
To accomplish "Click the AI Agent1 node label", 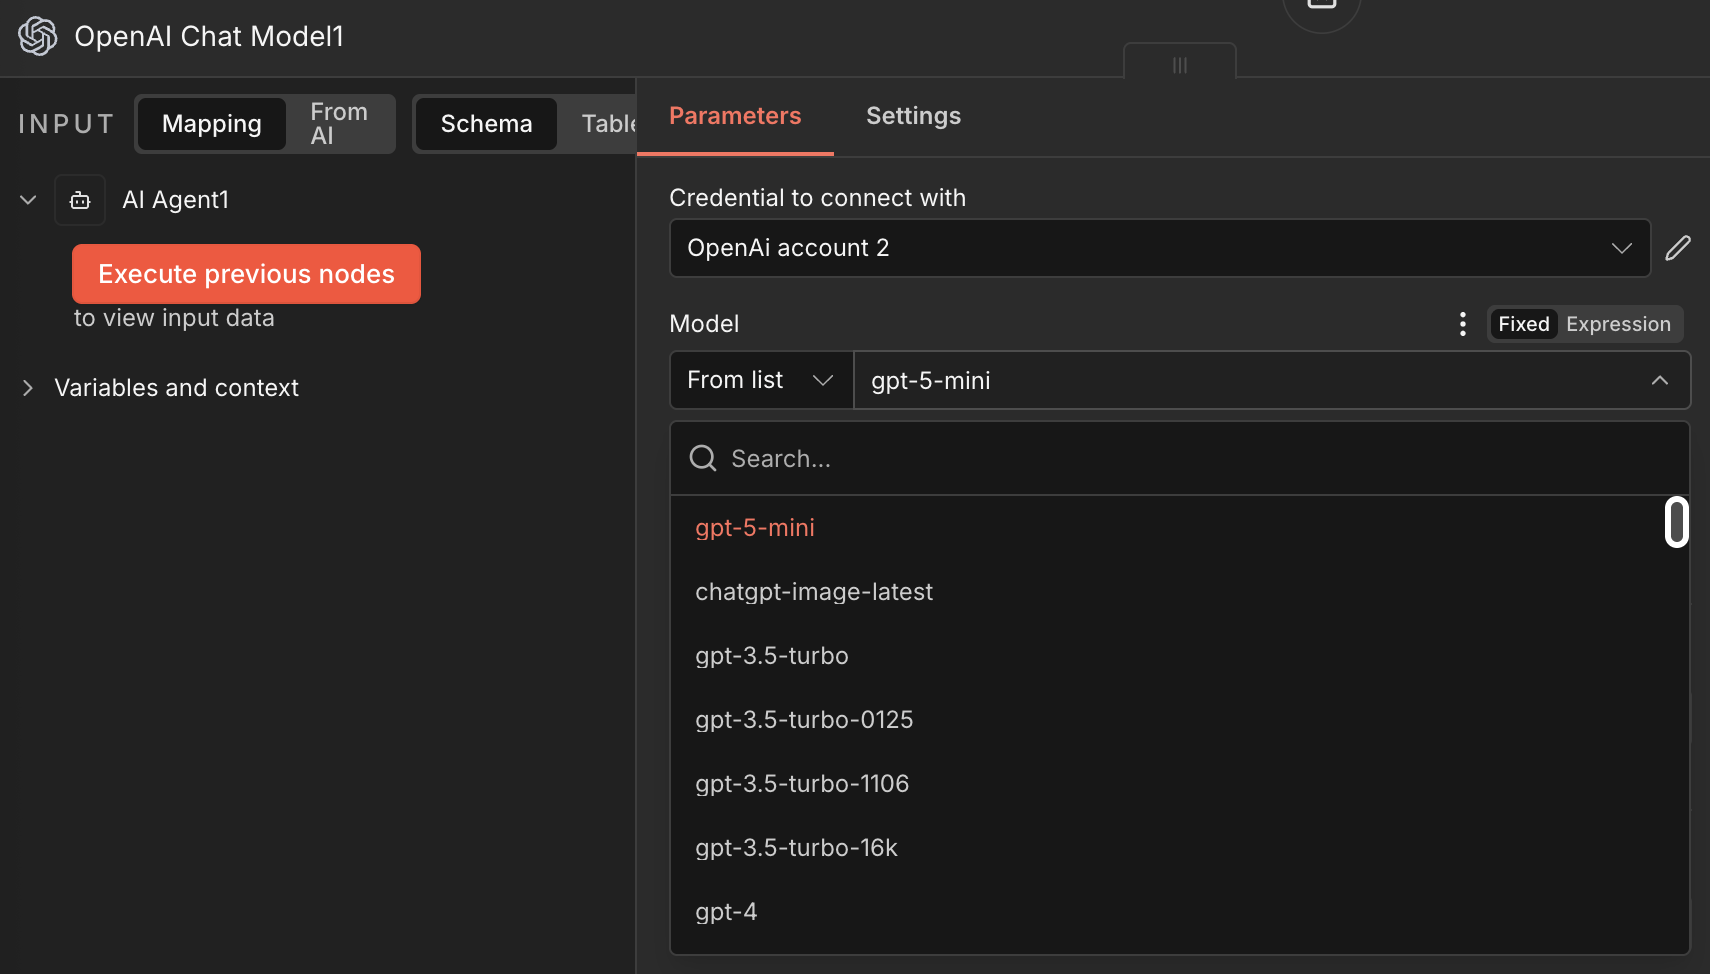I will coord(175,200).
